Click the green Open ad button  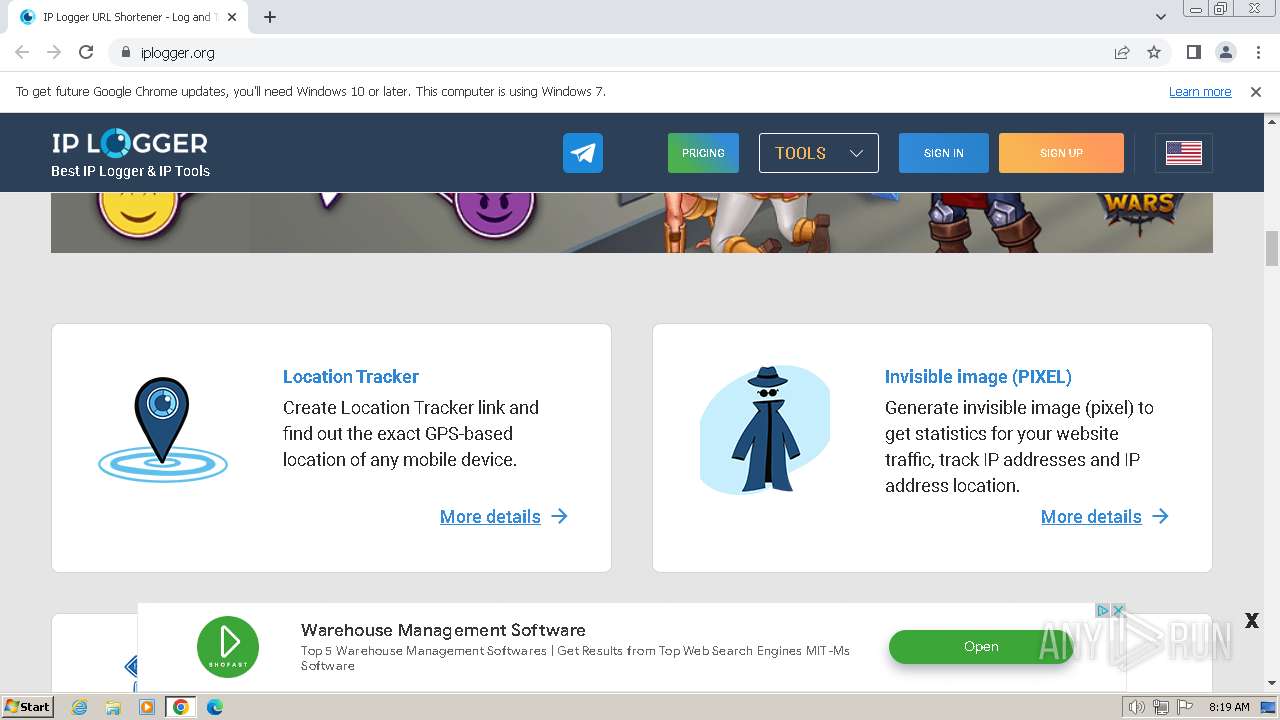(x=981, y=647)
